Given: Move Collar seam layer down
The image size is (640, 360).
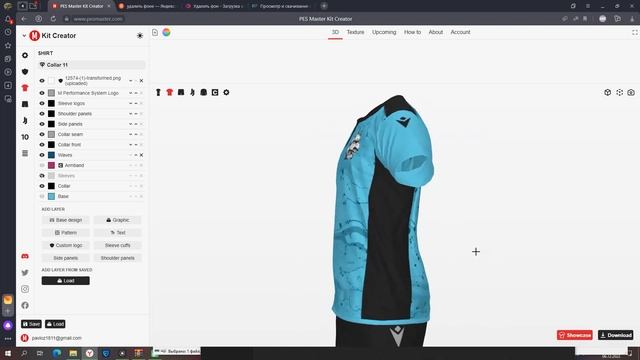Looking at the screenshot, I should pos(131,134).
